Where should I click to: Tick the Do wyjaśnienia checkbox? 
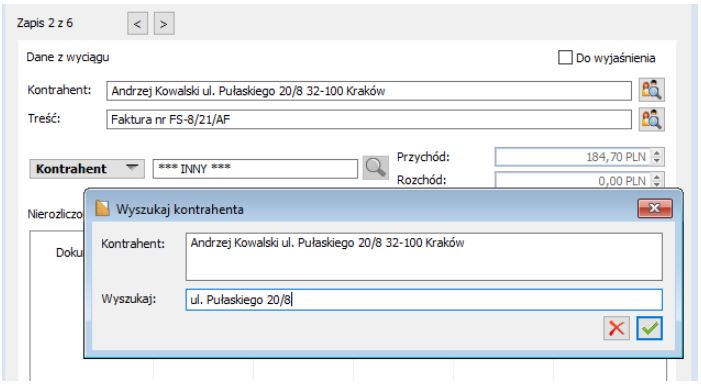click(x=565, y=58)
